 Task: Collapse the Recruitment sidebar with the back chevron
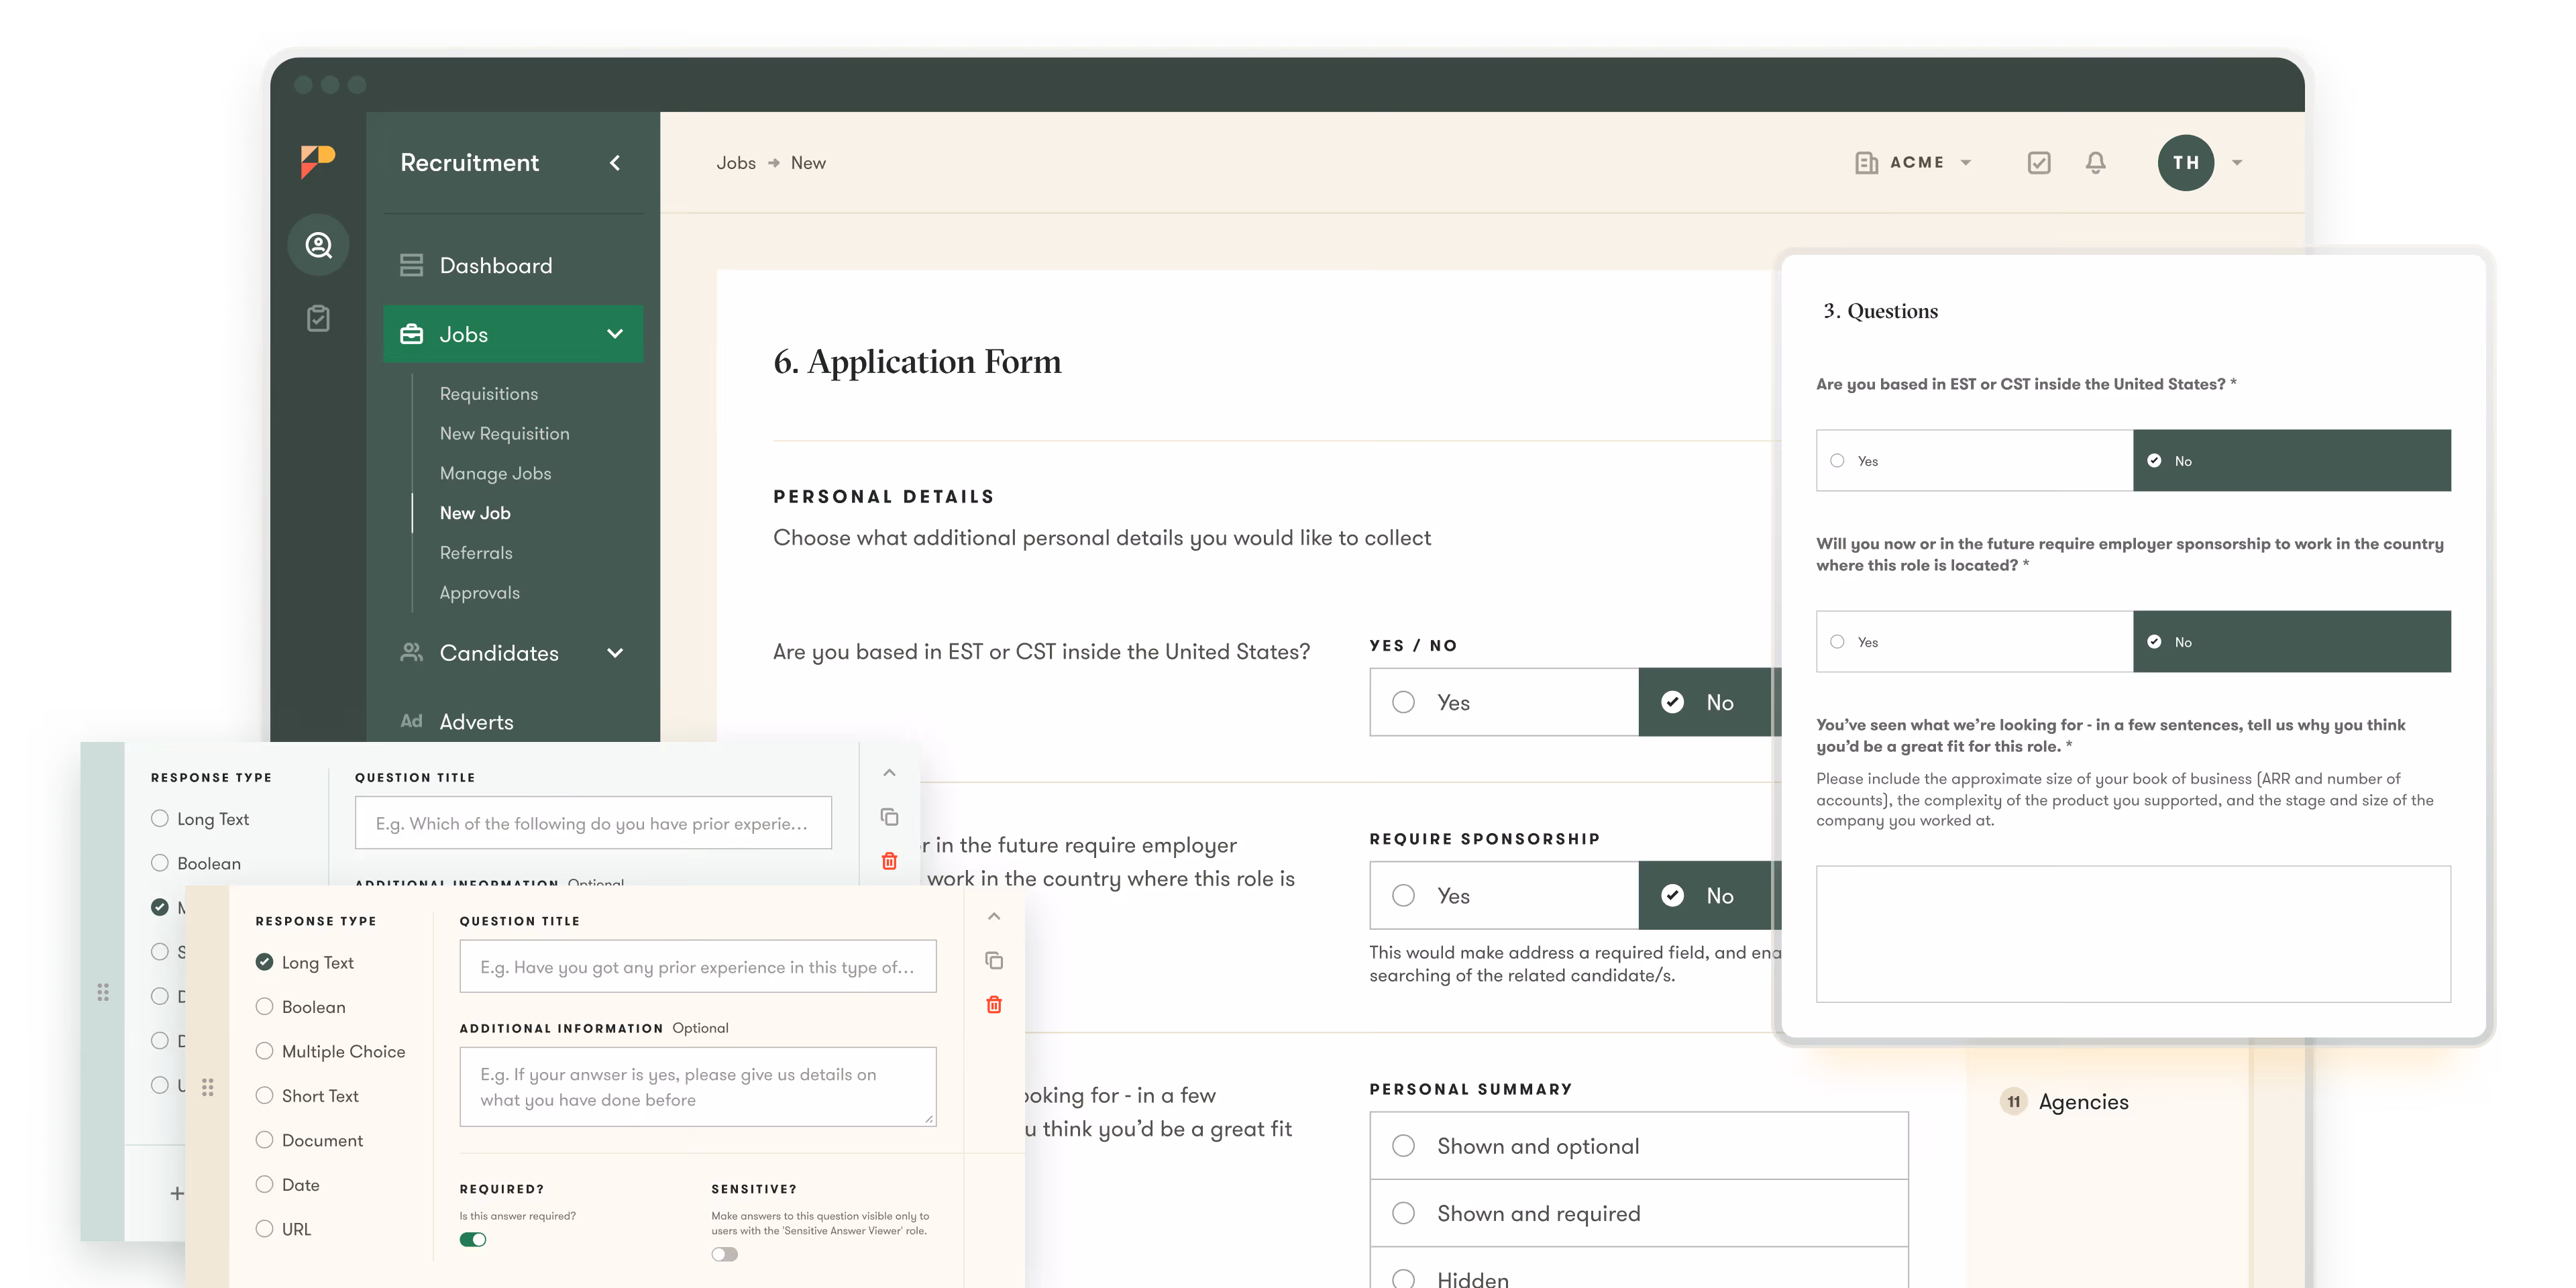[x=615, y=163]
